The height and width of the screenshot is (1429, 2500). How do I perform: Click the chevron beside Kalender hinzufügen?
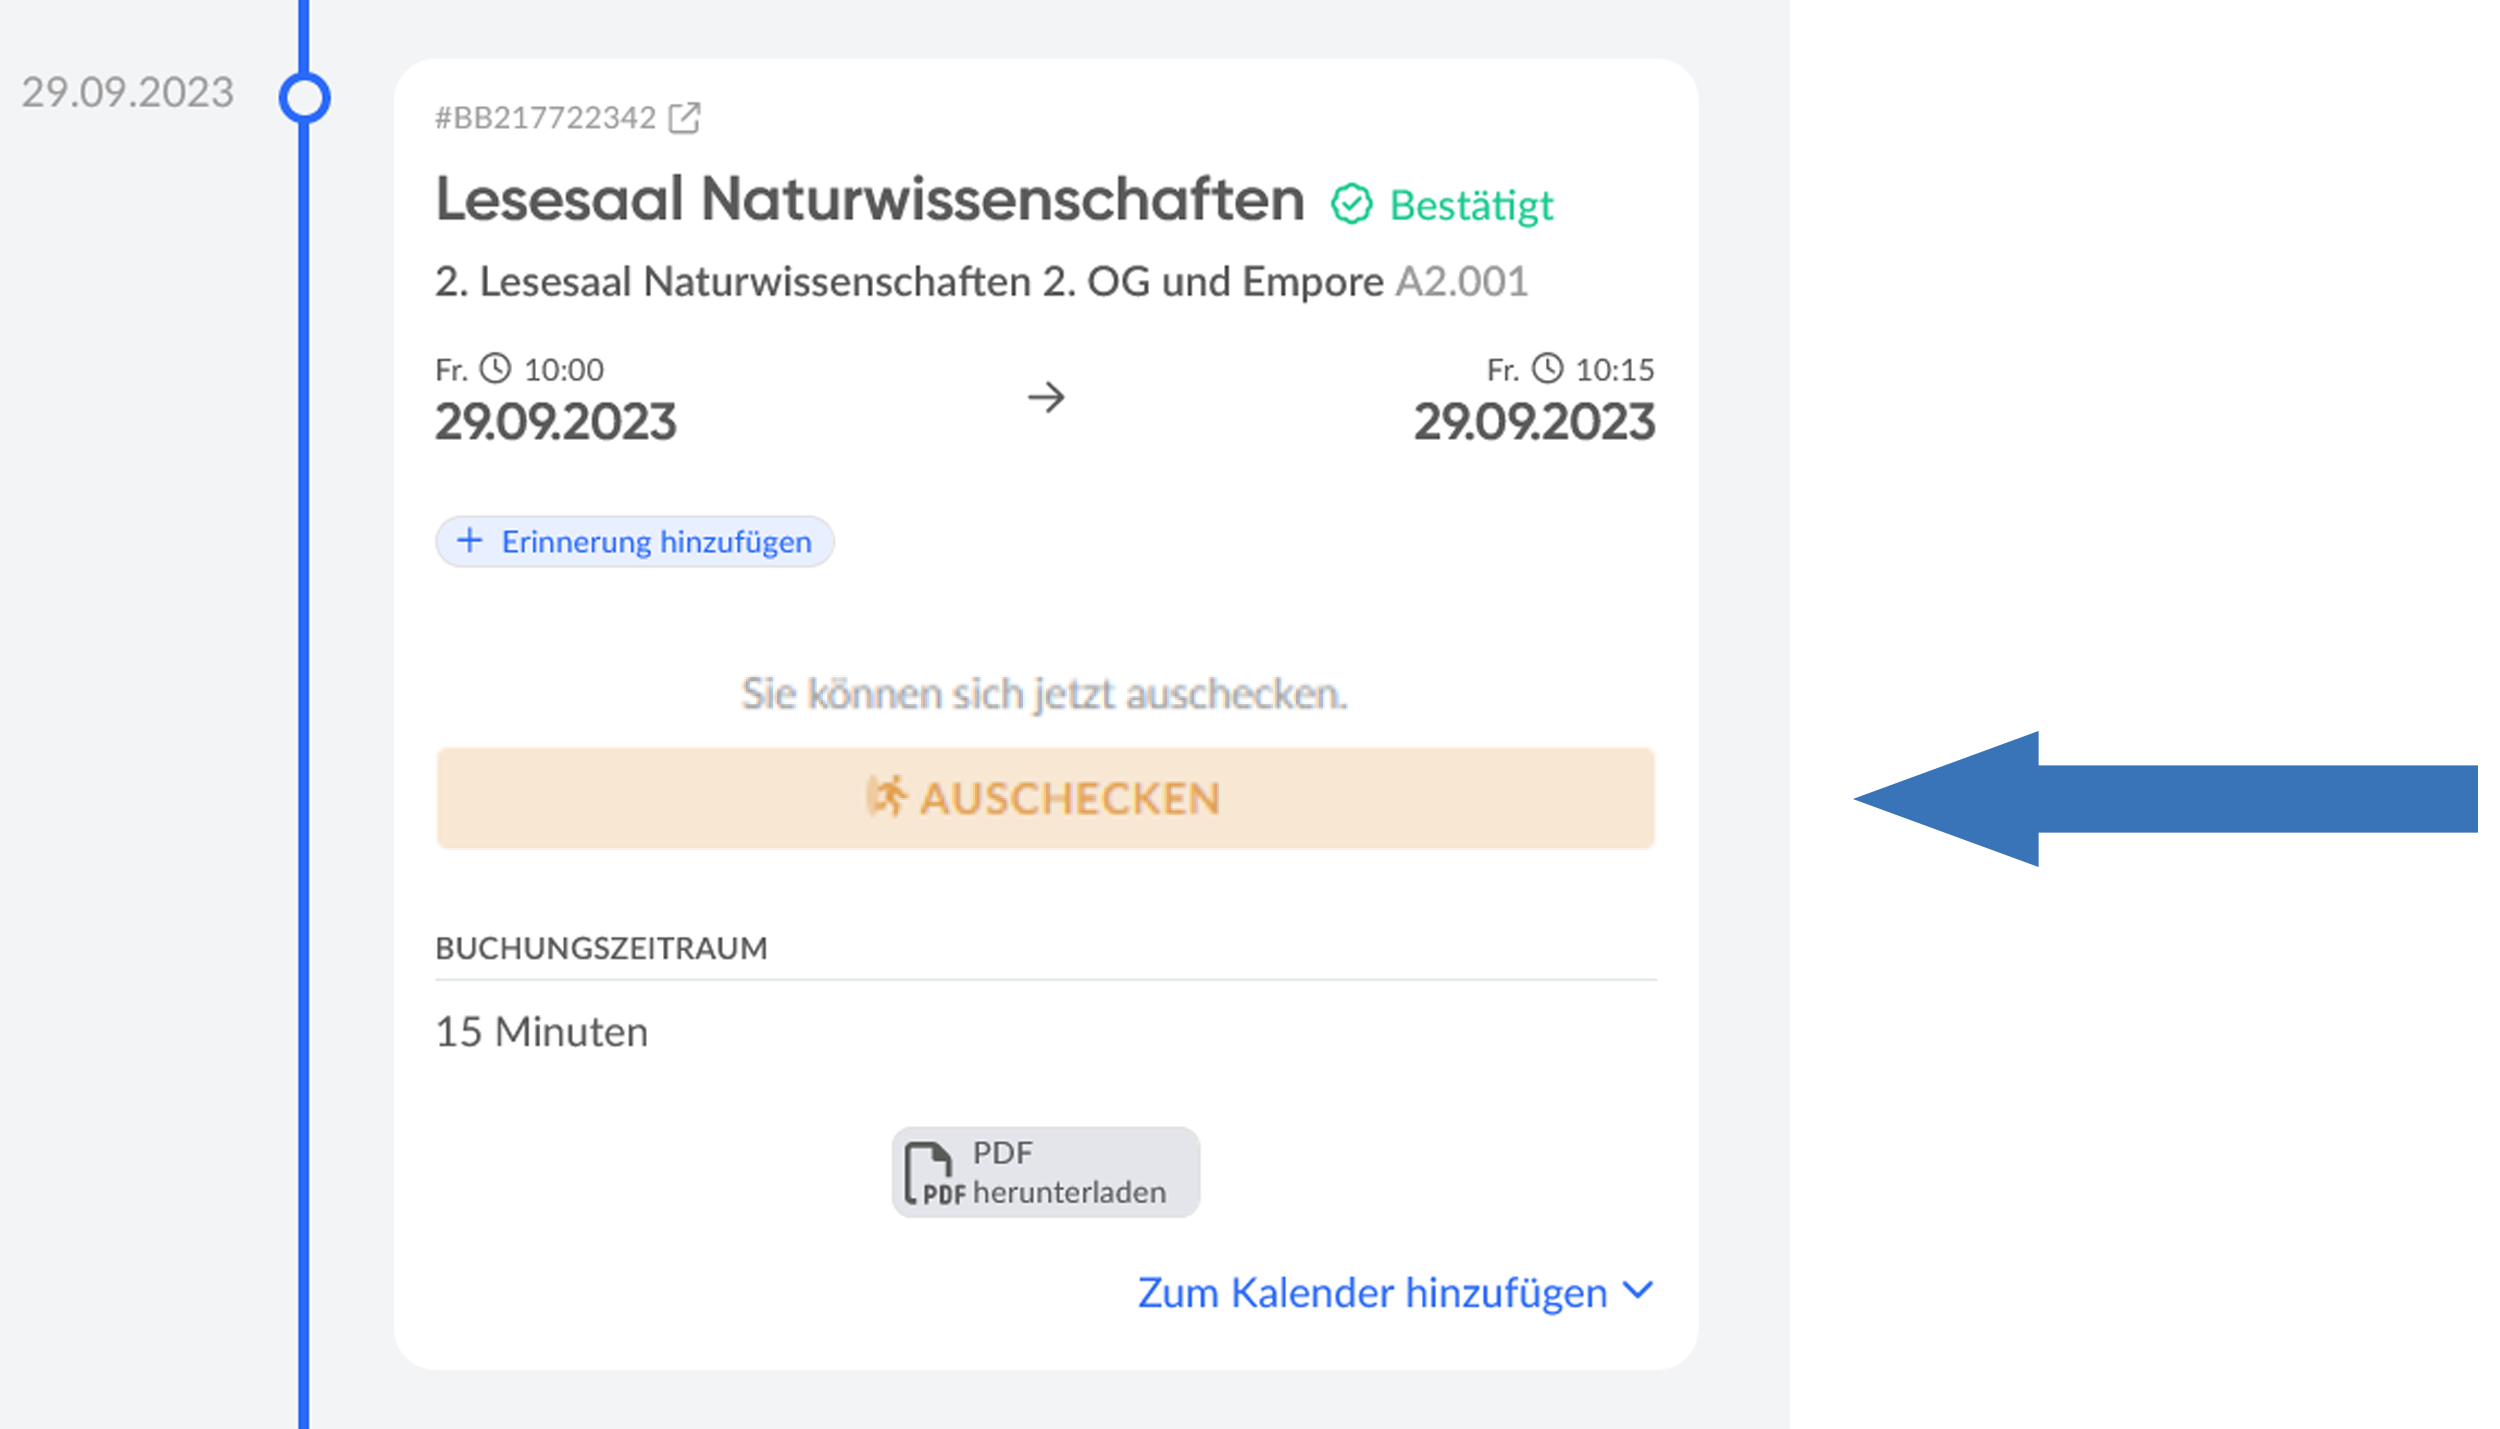tap(1637, 1290)
